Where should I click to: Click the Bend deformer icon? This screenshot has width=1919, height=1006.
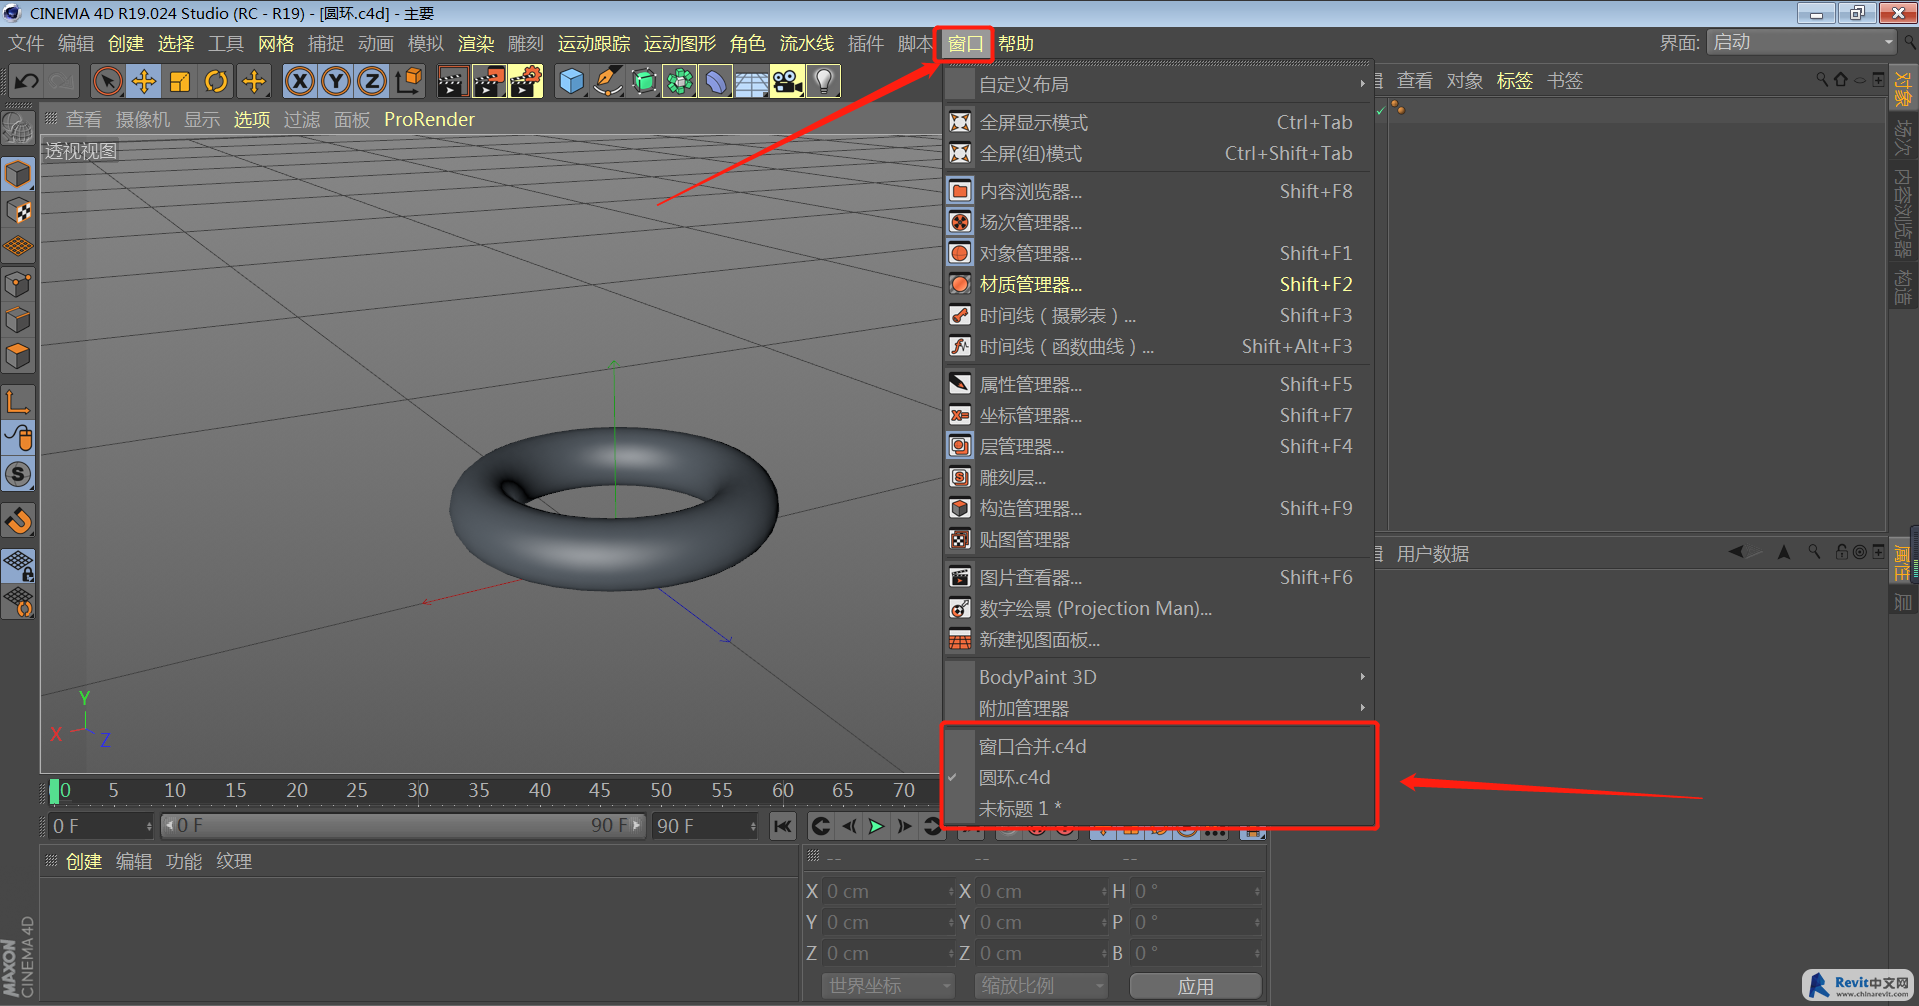click(x=716, y=81)
